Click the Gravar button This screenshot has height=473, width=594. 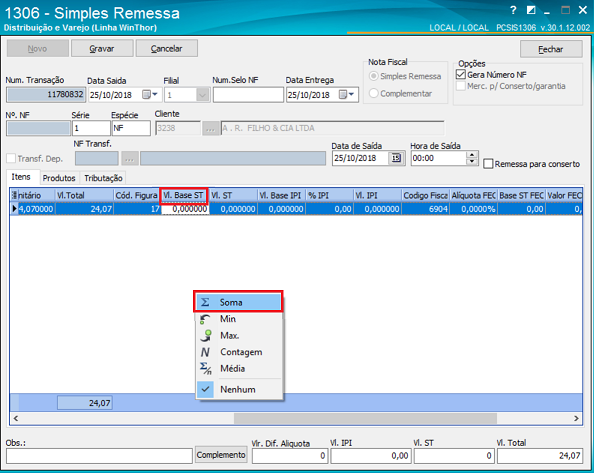click(x=102, y=48)
